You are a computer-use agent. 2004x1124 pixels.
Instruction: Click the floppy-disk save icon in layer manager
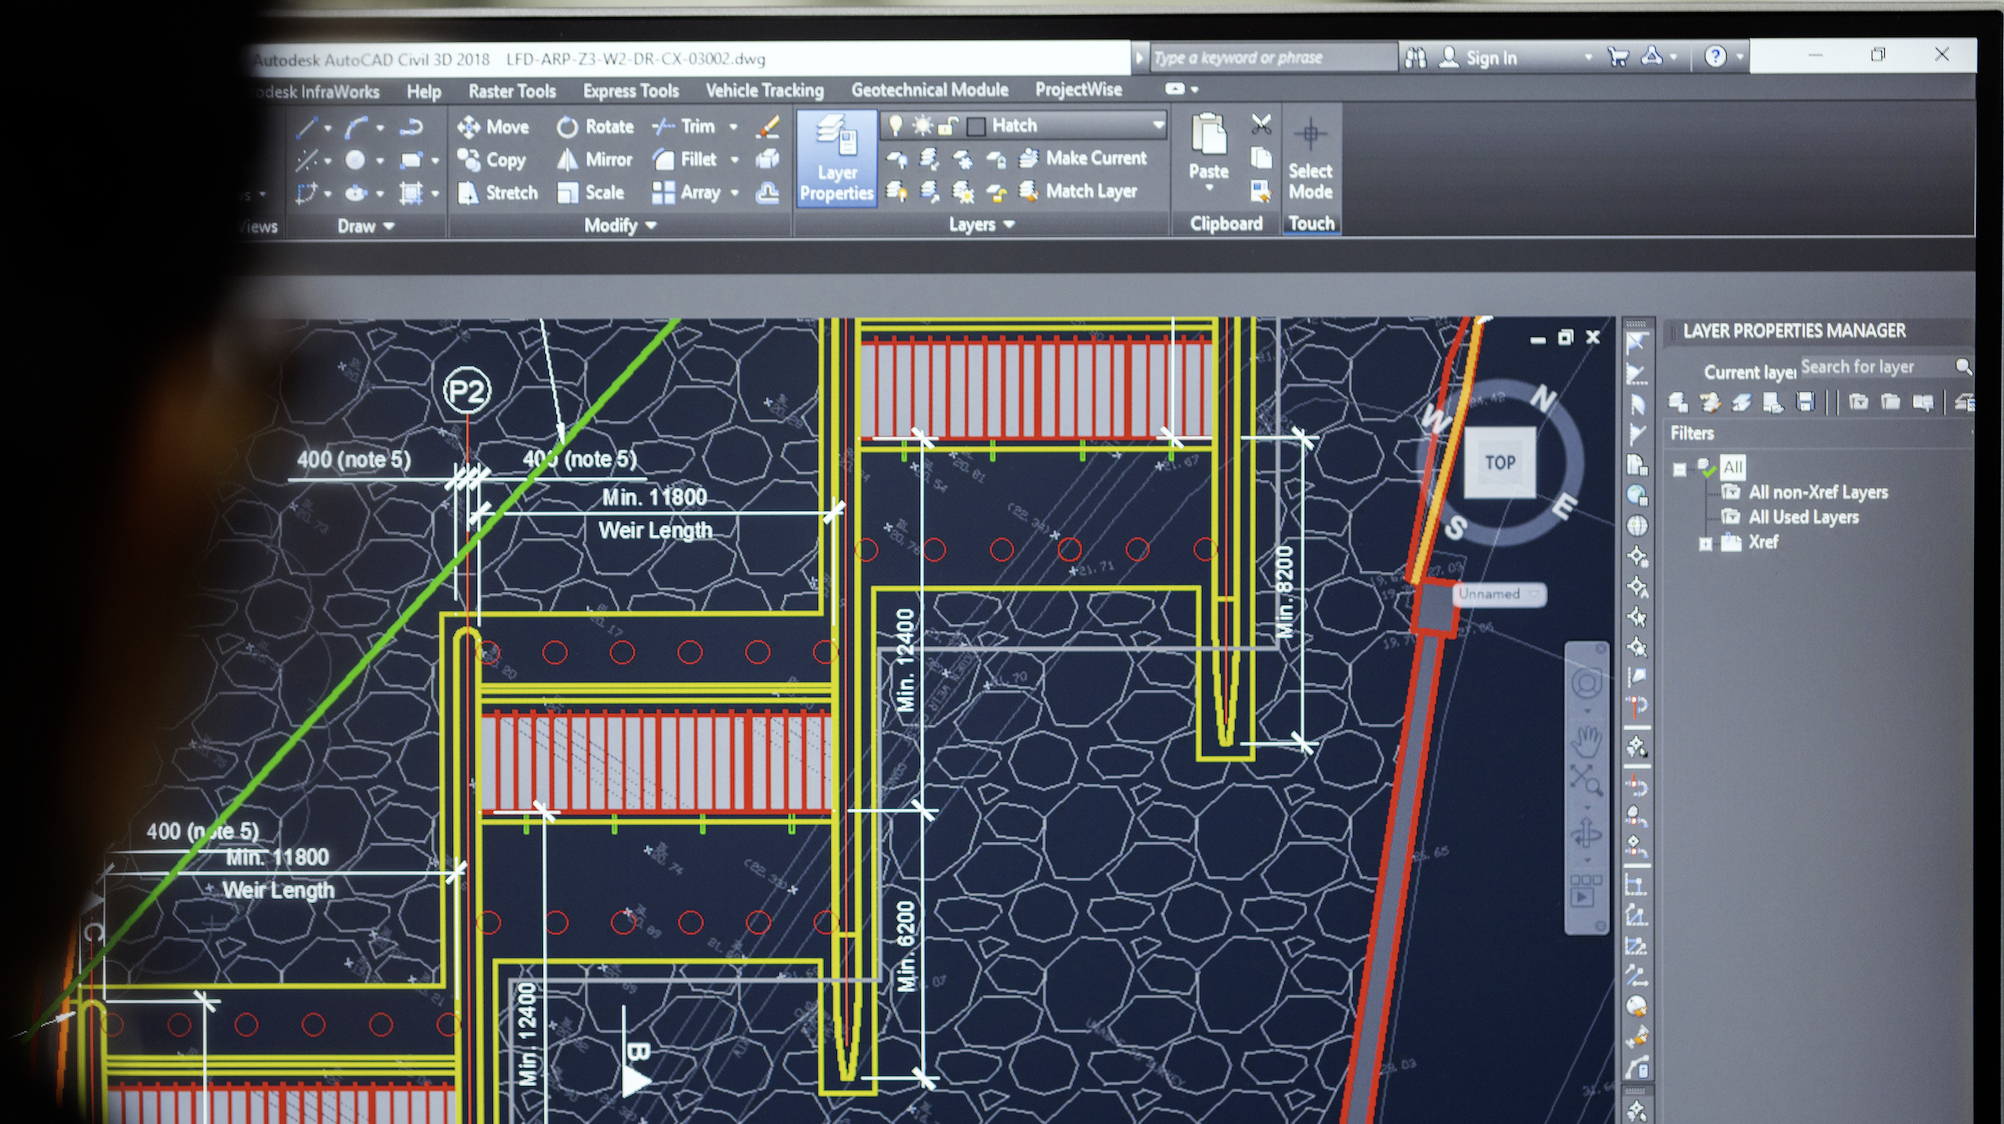tap(1805, 402)
